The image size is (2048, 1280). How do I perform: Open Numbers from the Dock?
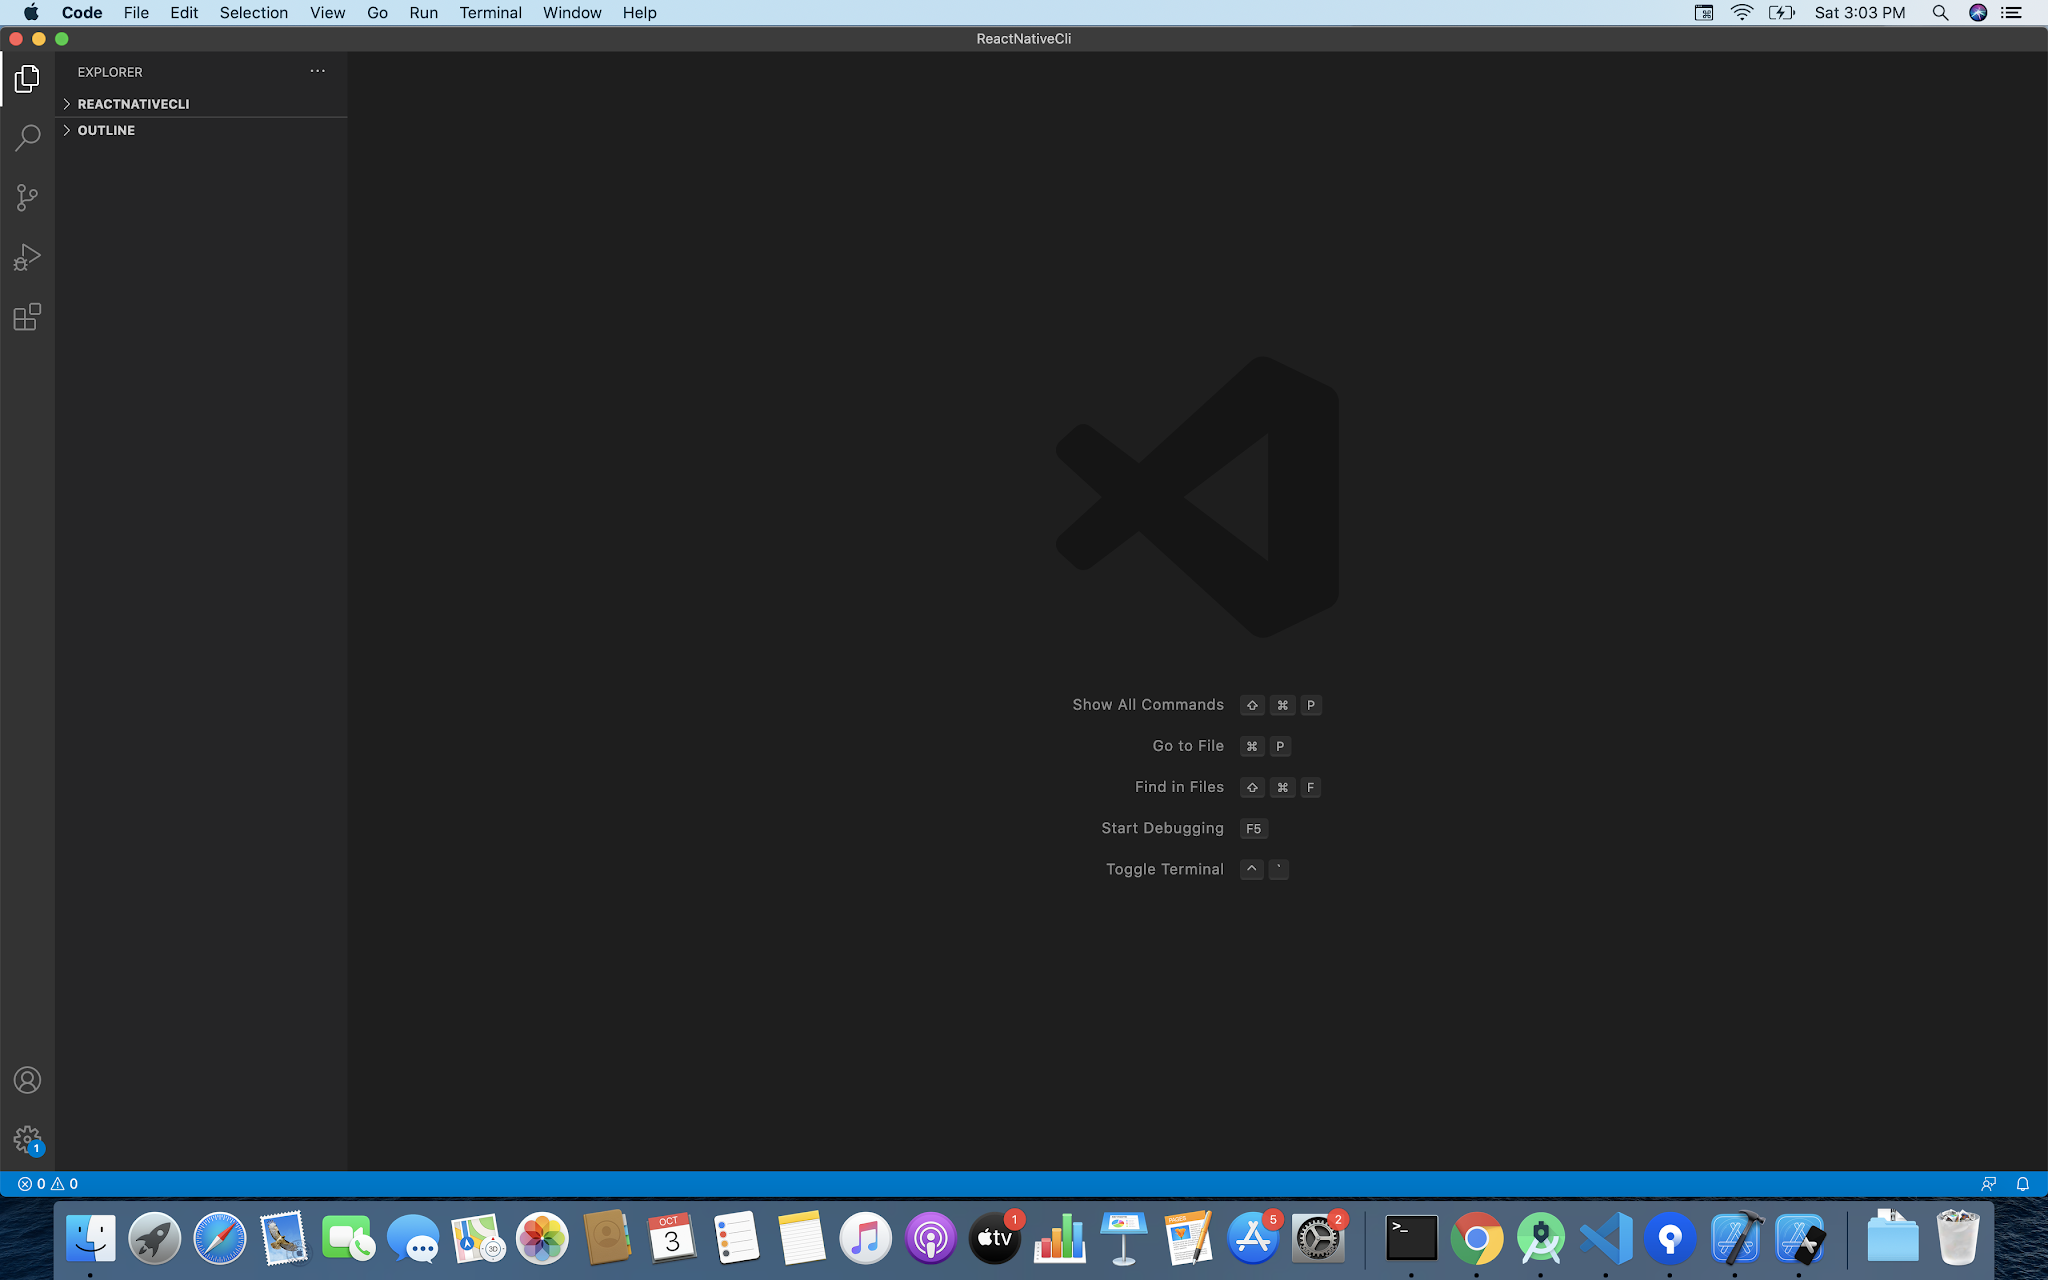tap(1059, 1238)
